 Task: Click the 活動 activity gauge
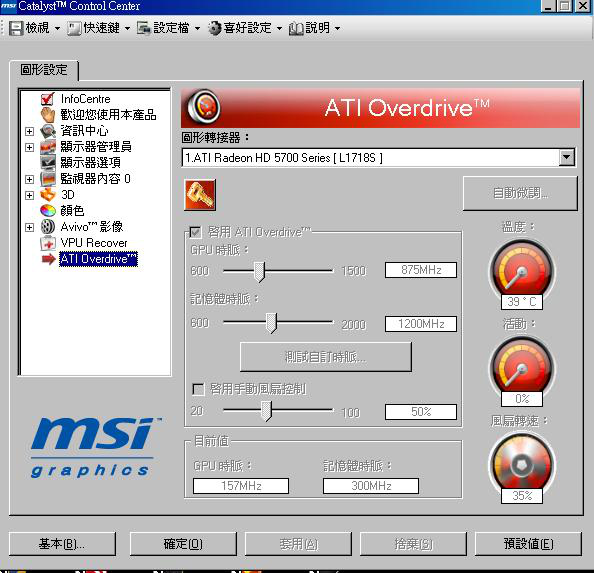(522, 367)
